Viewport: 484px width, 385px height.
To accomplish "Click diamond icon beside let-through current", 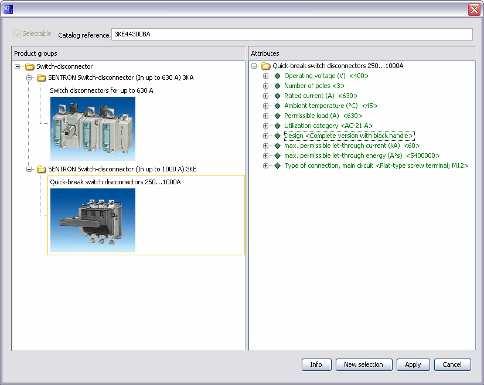I will tap(277, 146).
